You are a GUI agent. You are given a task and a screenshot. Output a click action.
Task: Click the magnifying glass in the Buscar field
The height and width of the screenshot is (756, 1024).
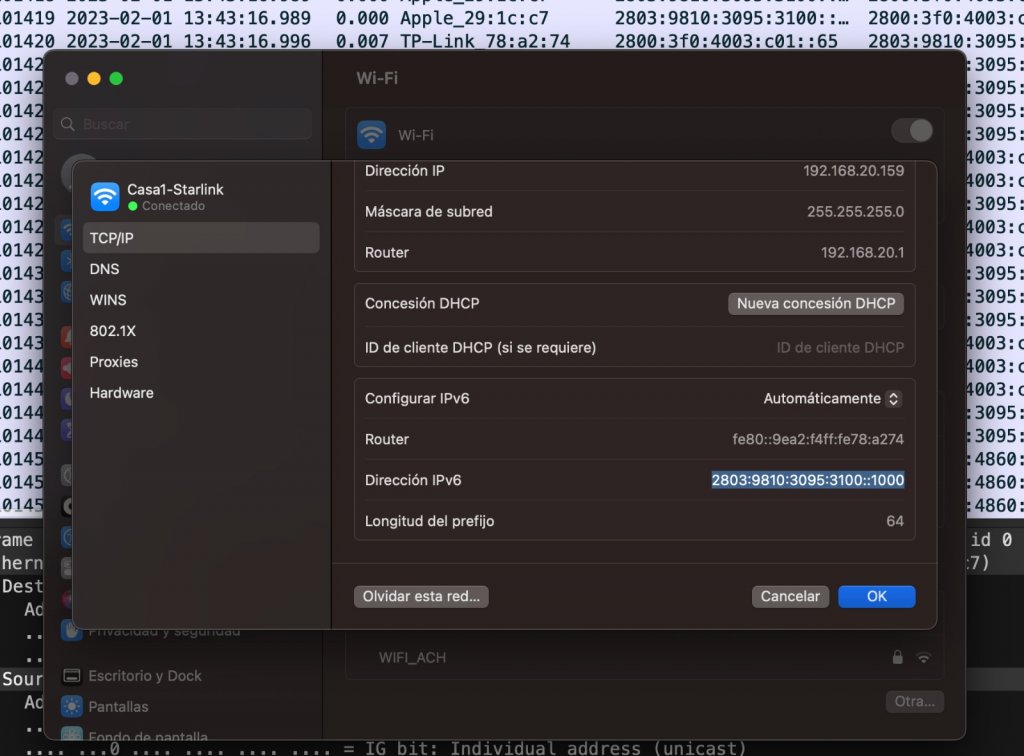pos(68,125)
